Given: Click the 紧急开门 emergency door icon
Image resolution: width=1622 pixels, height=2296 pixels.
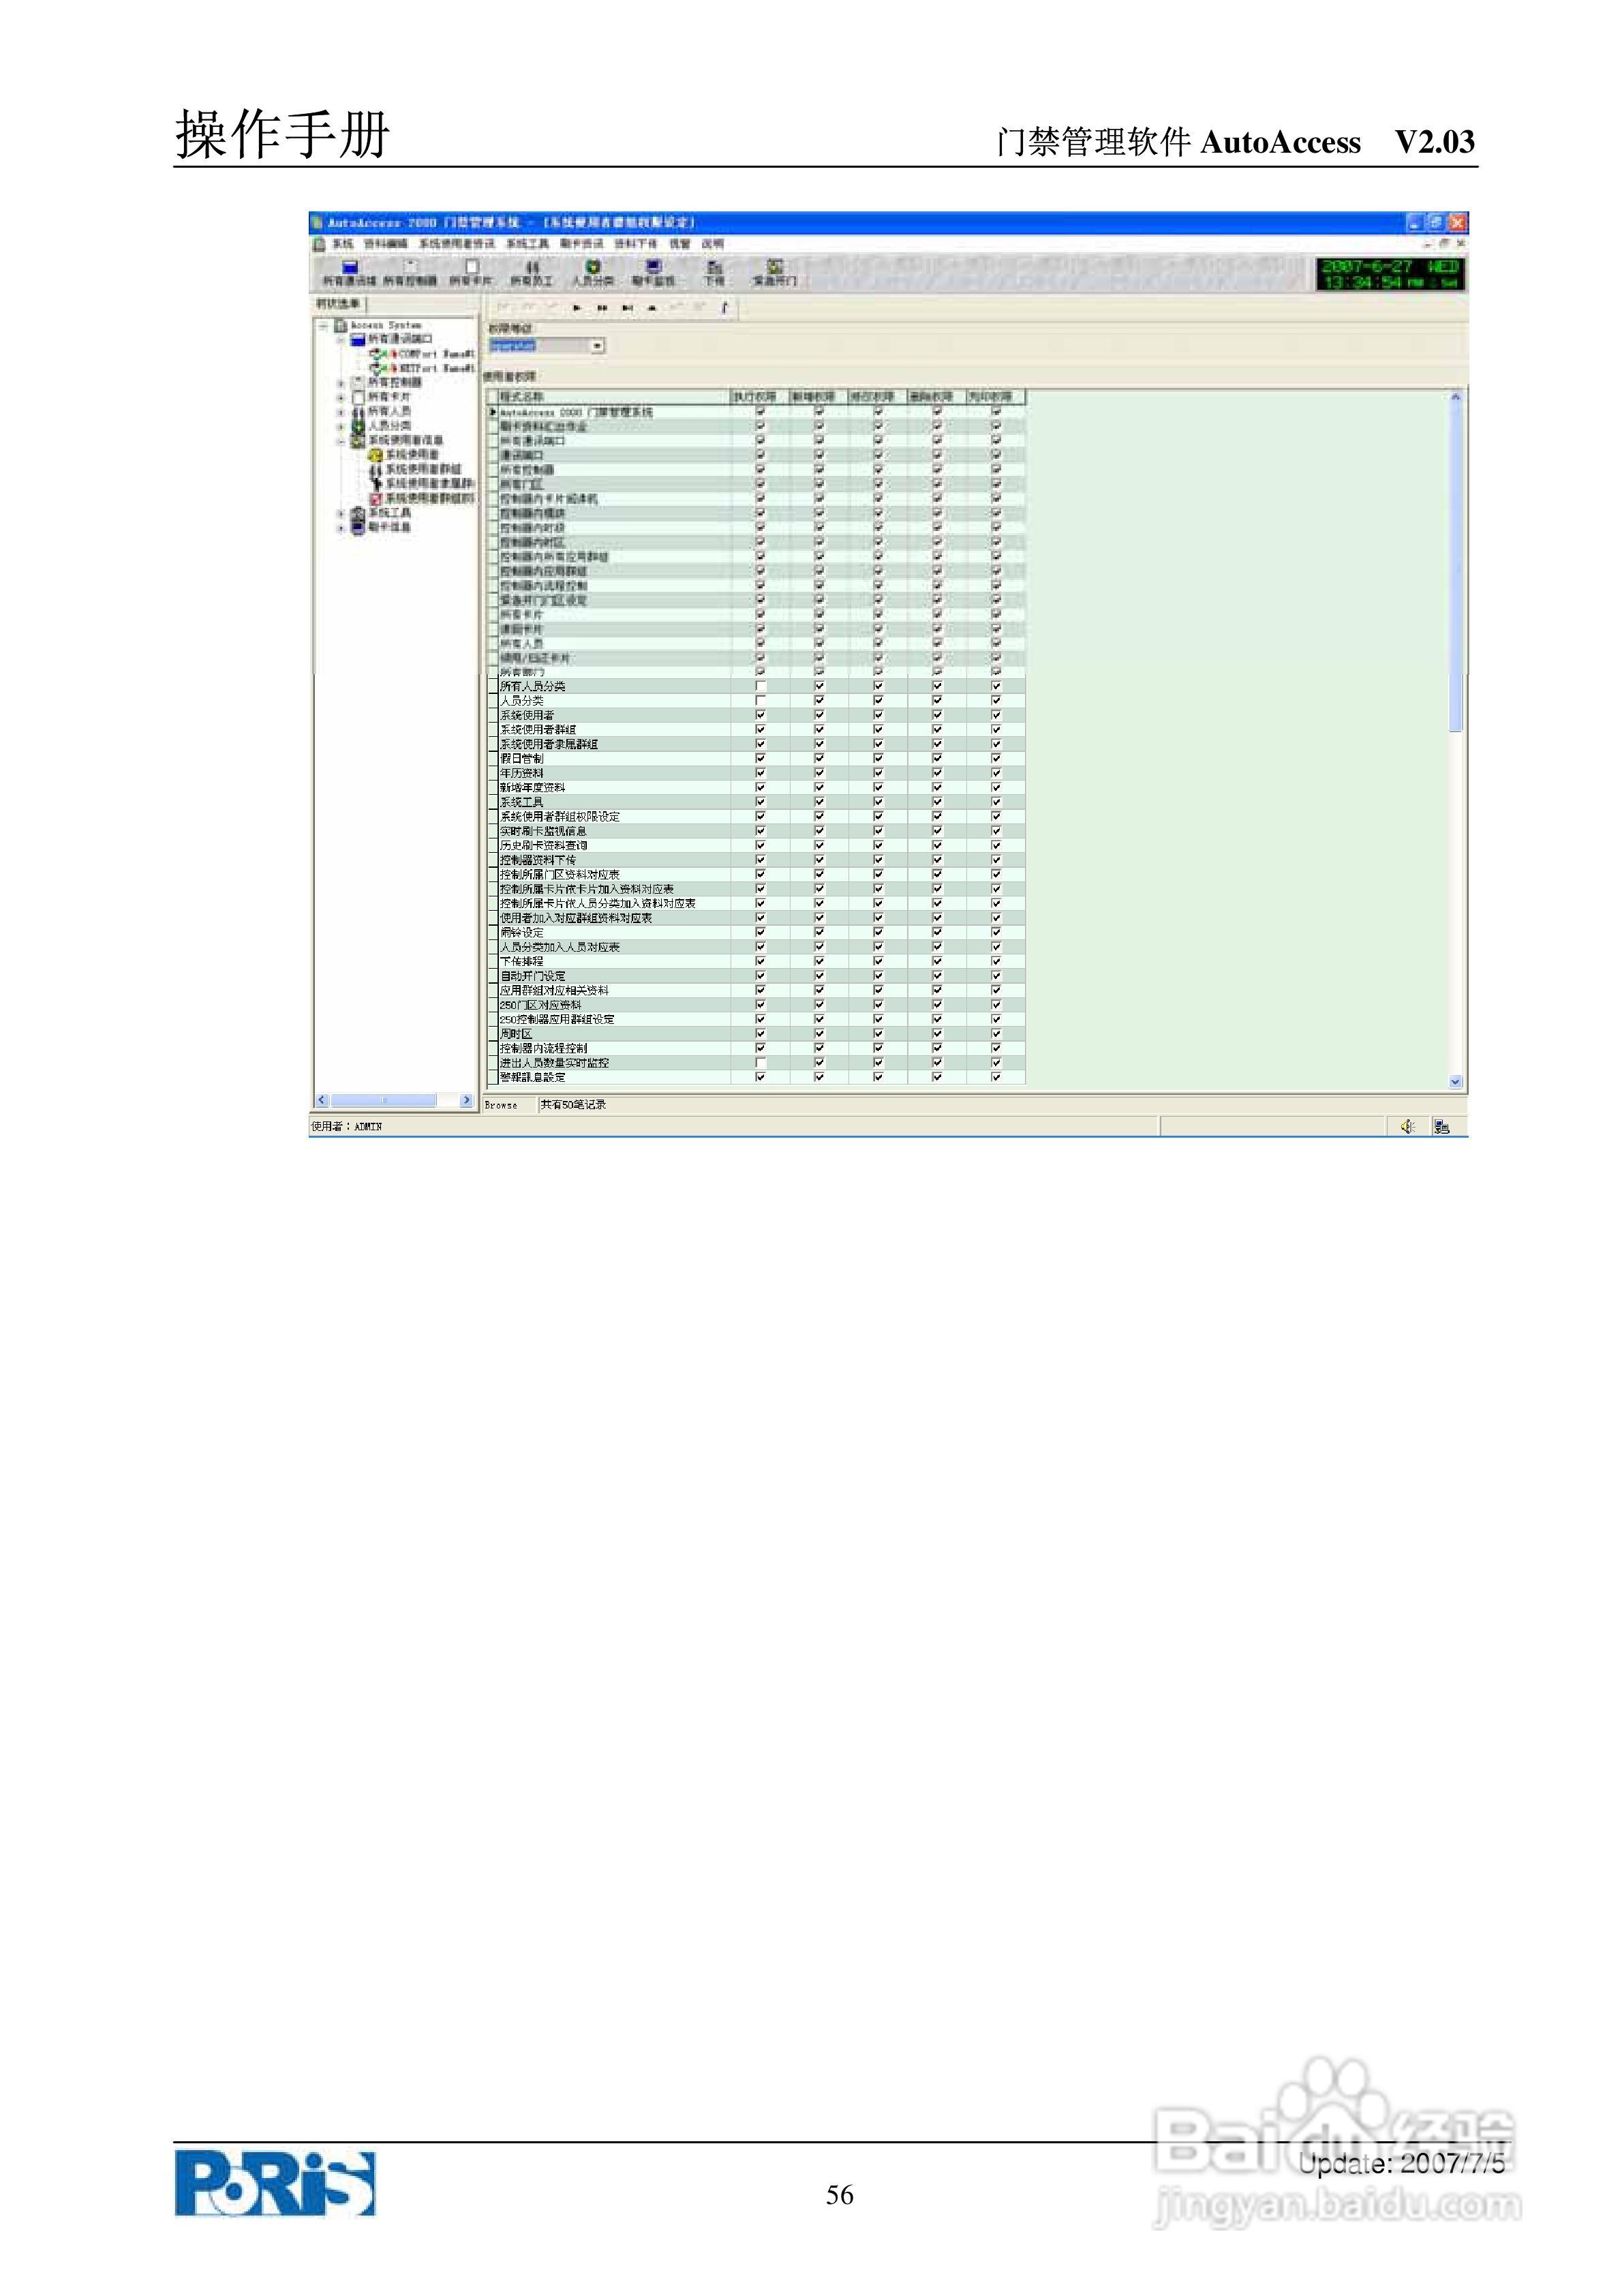Looking at the screenshot, I should click(x=775, y=273).
